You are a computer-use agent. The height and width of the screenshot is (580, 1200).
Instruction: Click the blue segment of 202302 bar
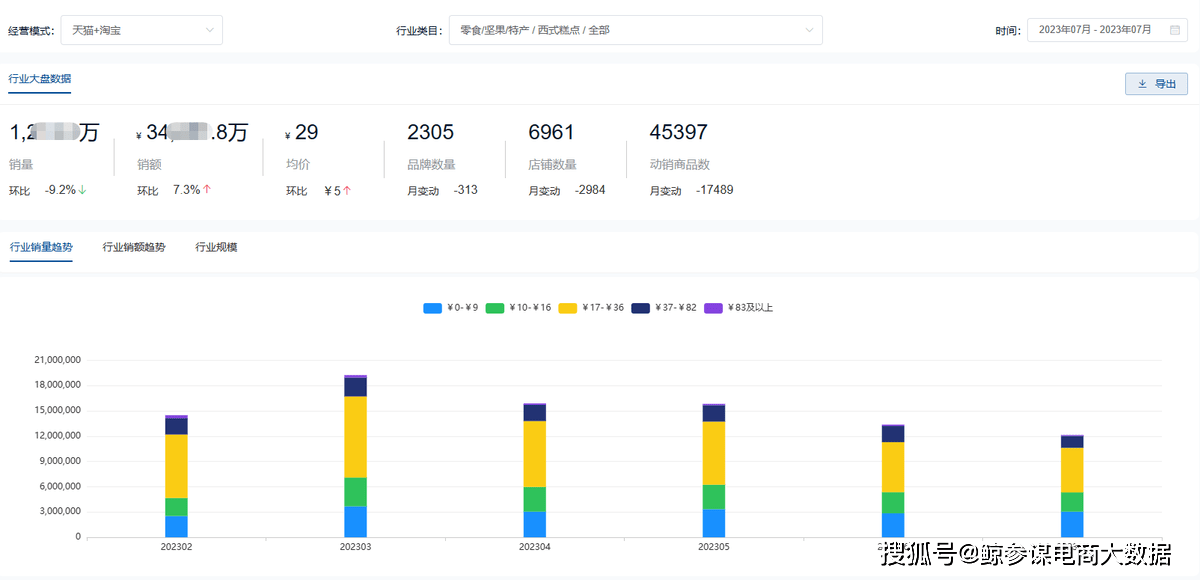[x=176, y=526]
